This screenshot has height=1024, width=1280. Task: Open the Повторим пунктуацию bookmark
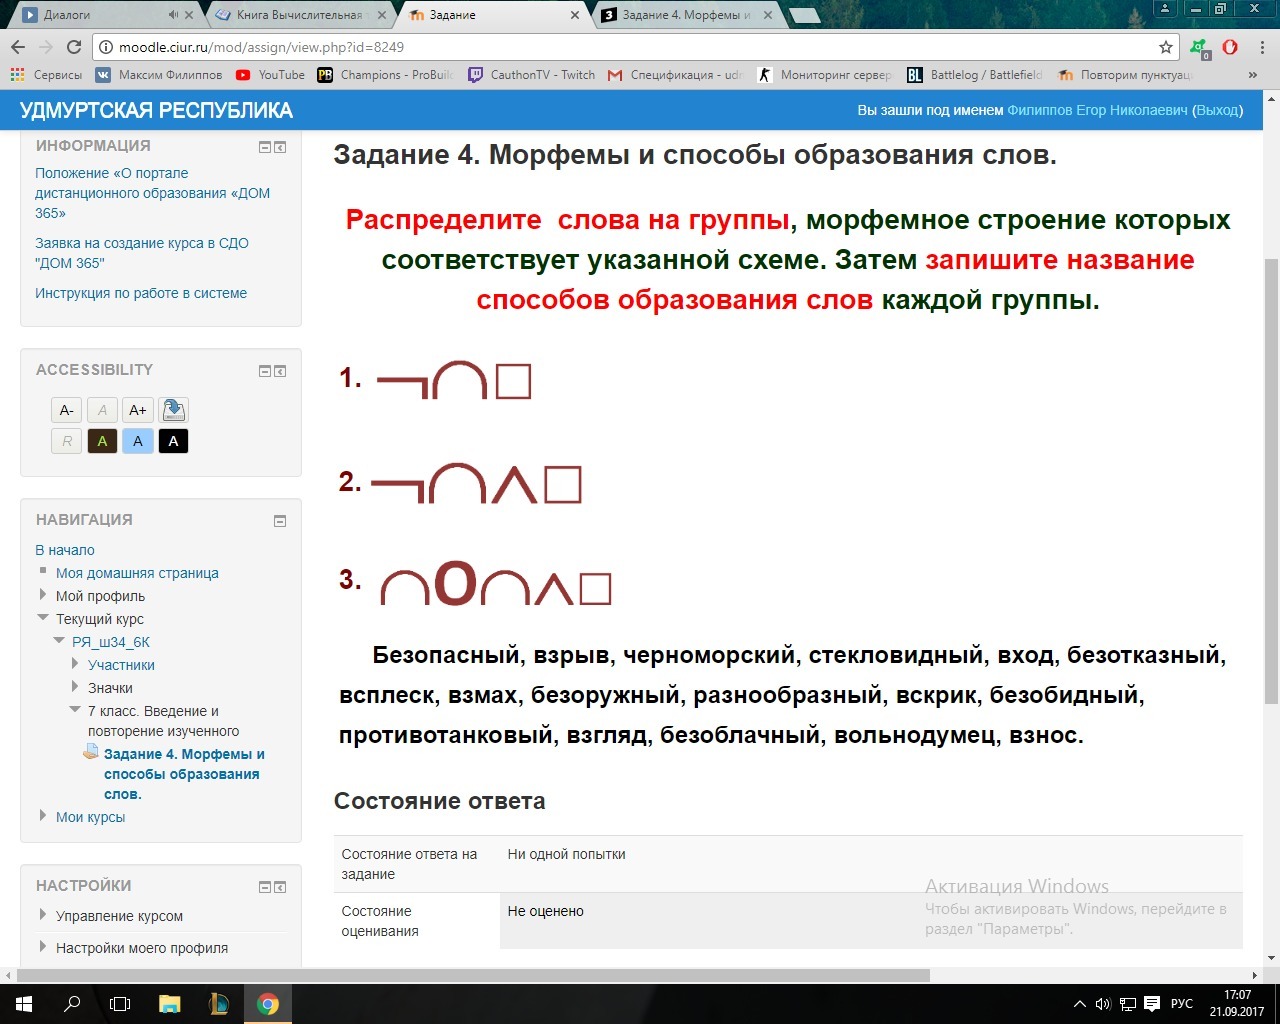coord(1125,75)
